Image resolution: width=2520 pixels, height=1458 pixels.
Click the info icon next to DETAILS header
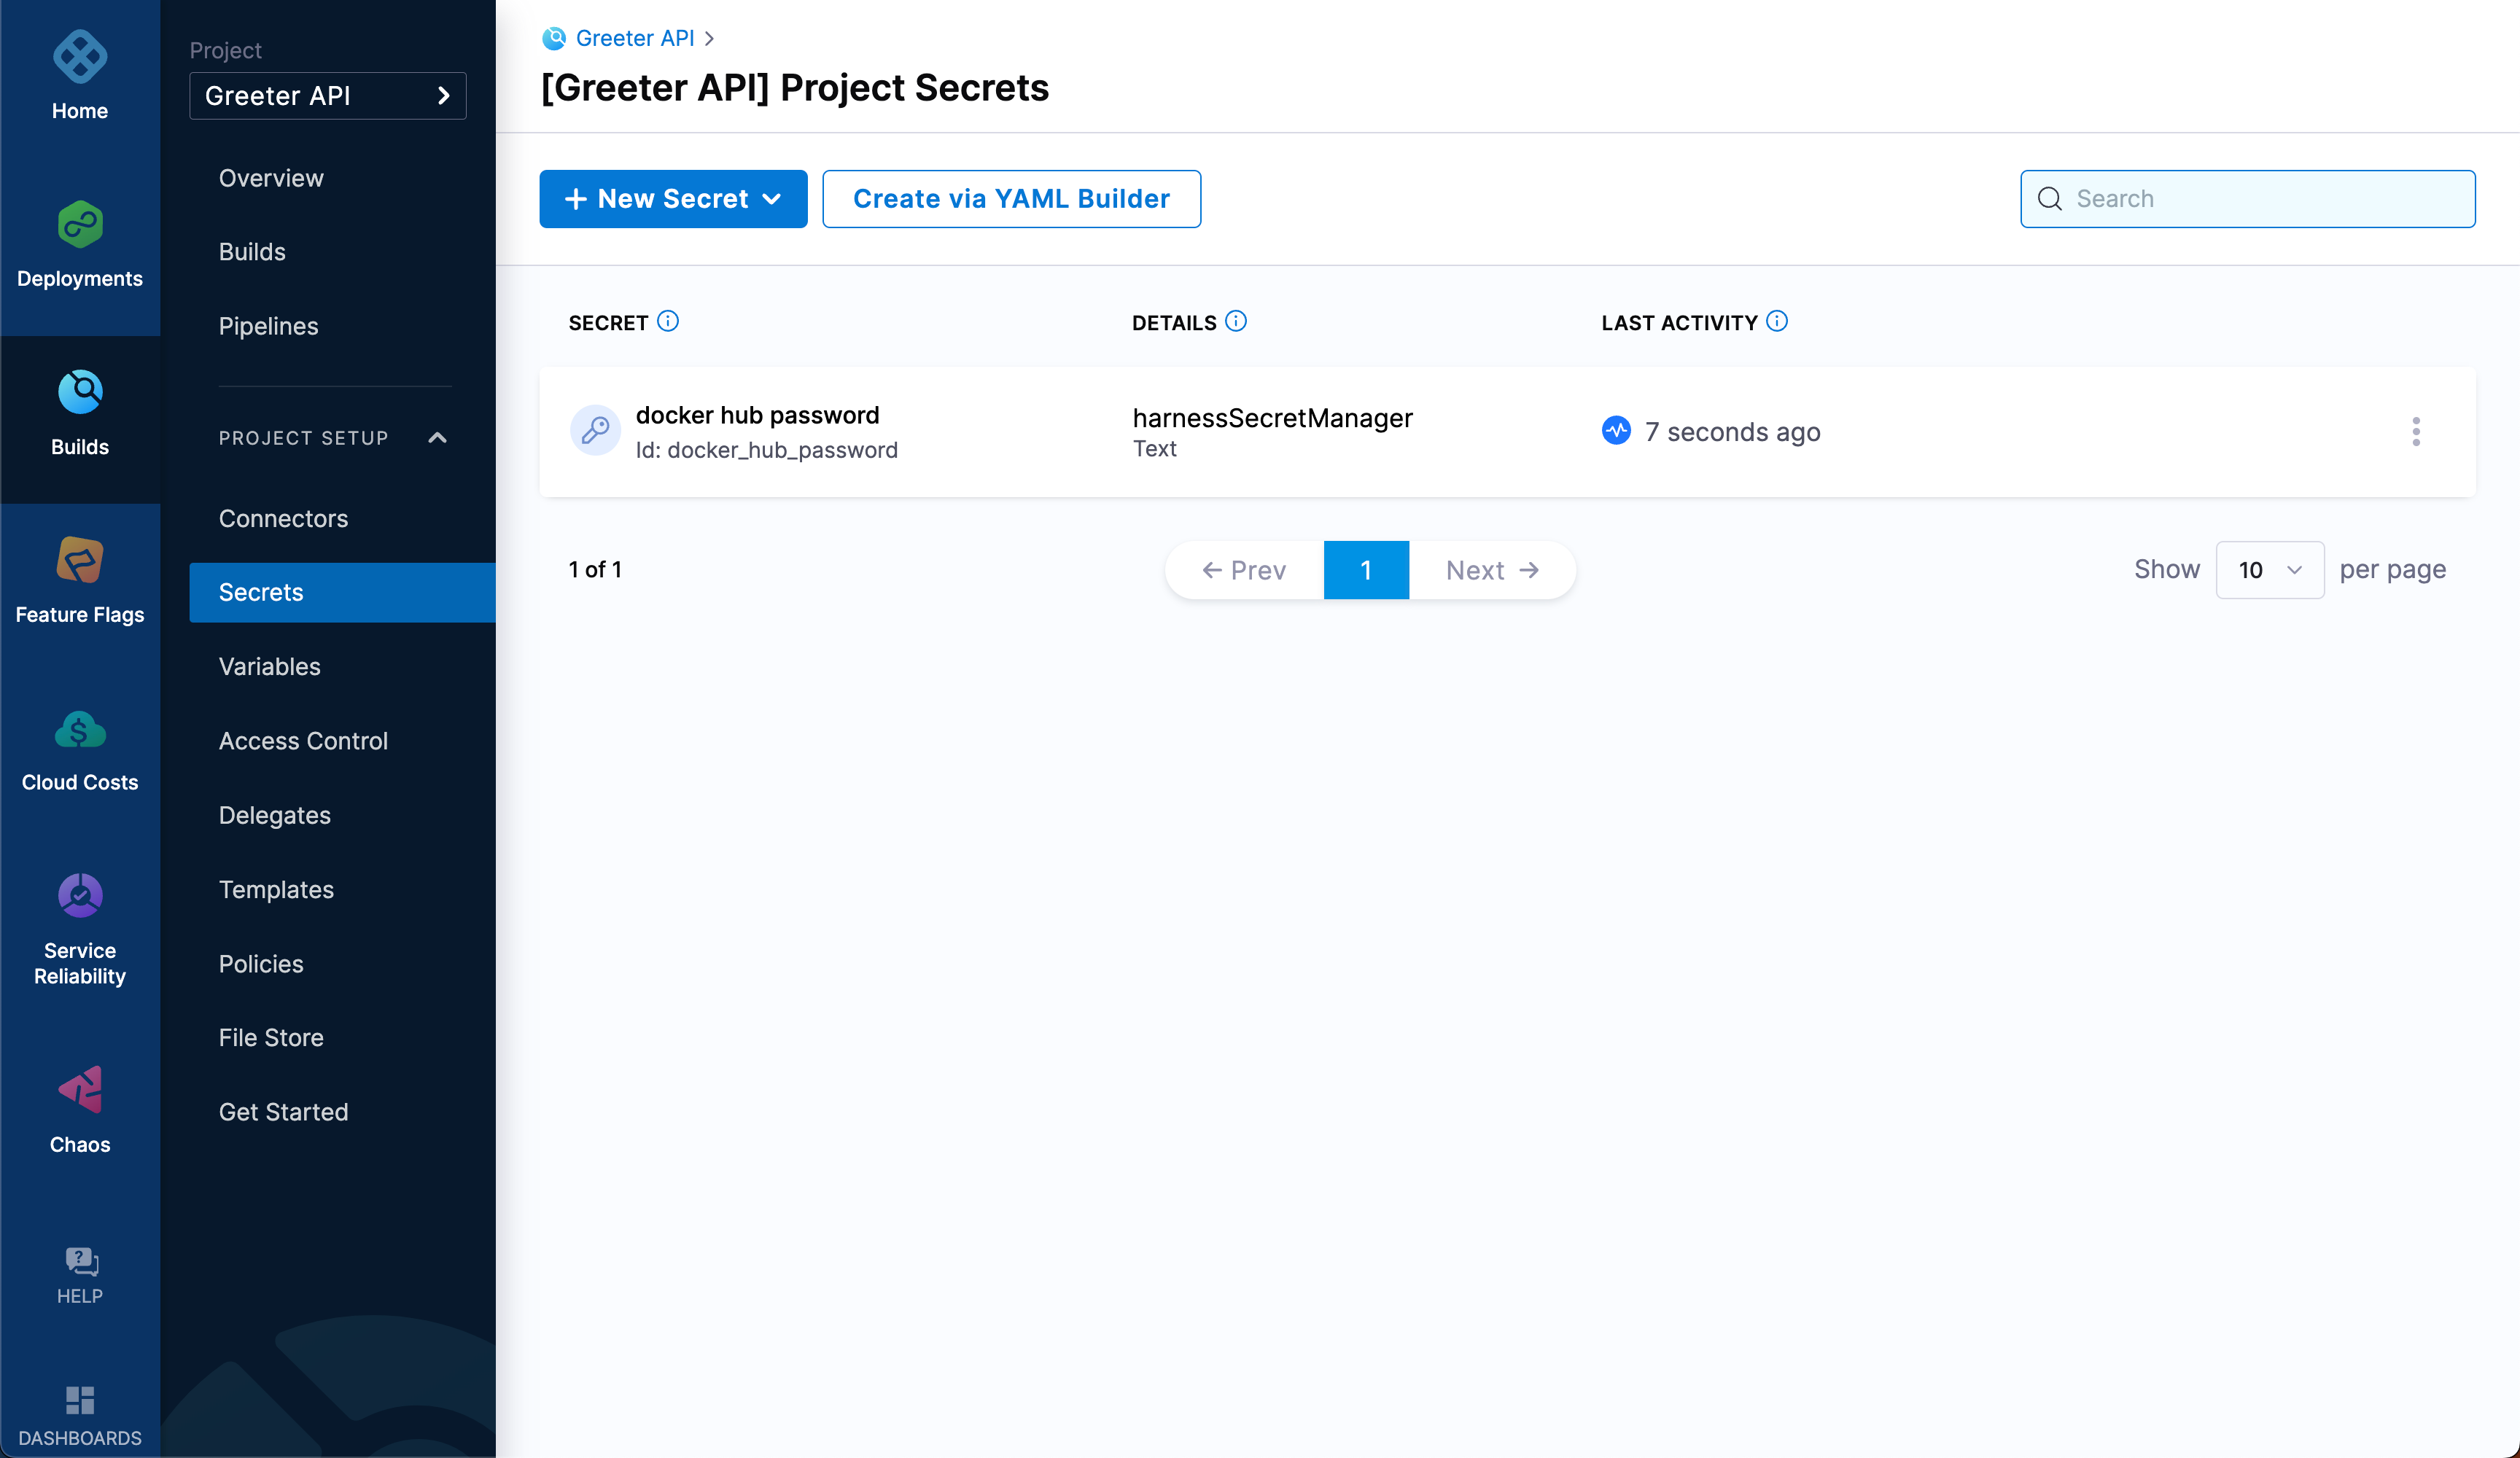click(x=1236, y=321)
